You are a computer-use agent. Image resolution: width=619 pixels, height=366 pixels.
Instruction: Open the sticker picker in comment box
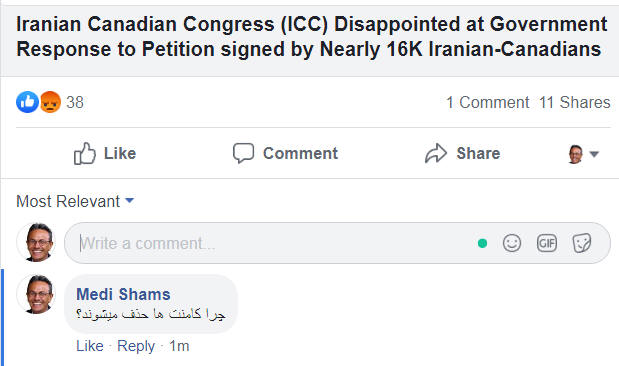[582, 243]
